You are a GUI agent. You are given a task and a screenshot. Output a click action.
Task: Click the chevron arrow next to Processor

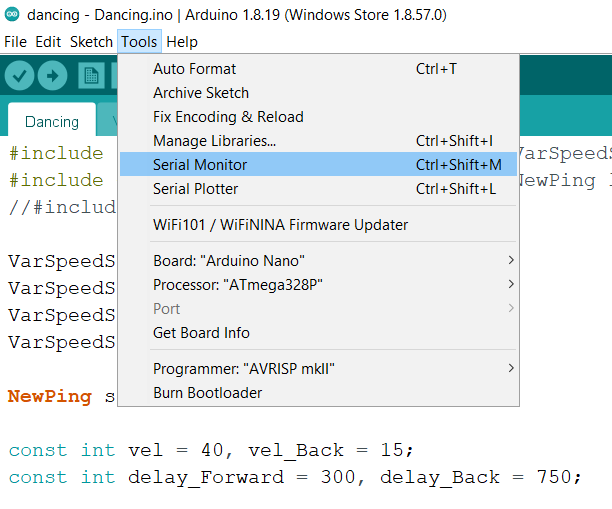pyautogui.click(x=511, y=284)
